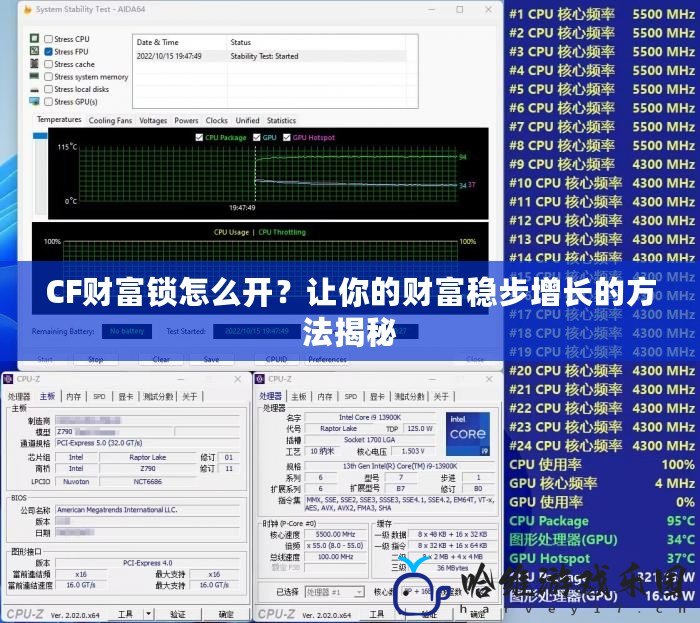Click the Preferences button in AIDA64

click(327, 359)
